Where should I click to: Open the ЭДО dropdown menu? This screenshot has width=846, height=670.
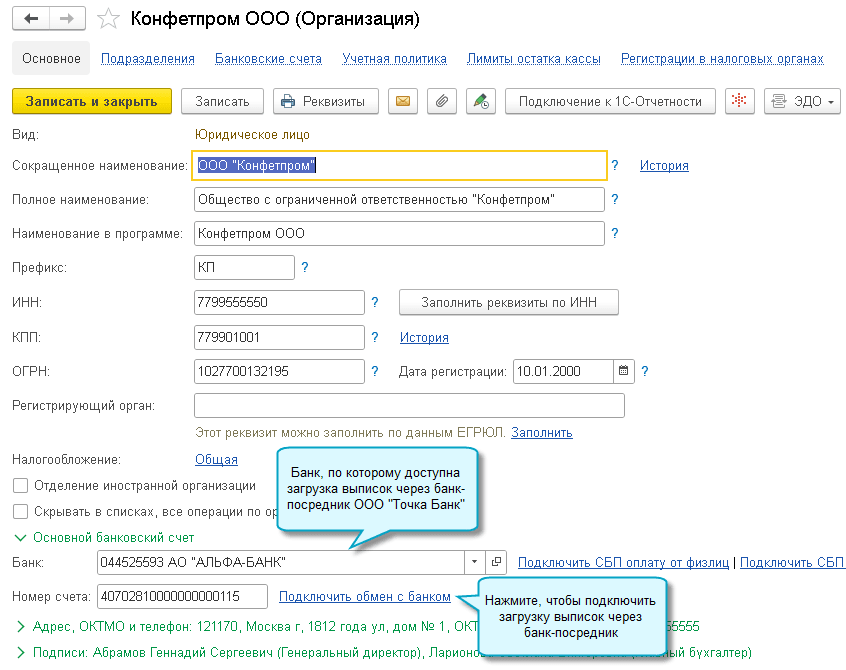click(x=802, y=101)
